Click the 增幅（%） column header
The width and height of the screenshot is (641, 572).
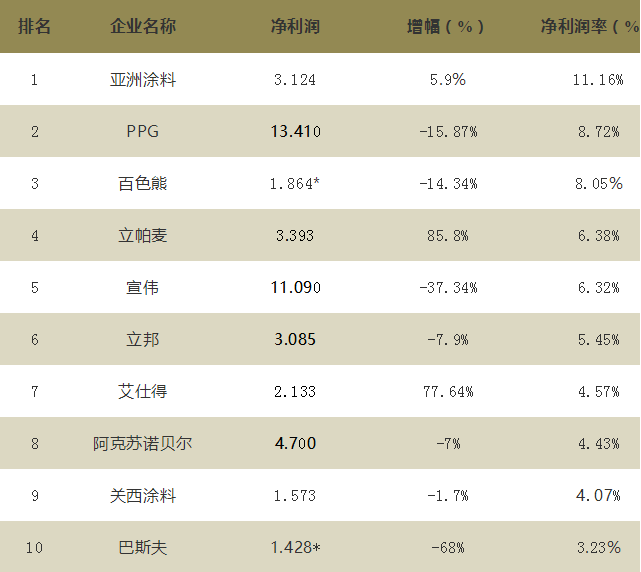[x=446, y=27]
